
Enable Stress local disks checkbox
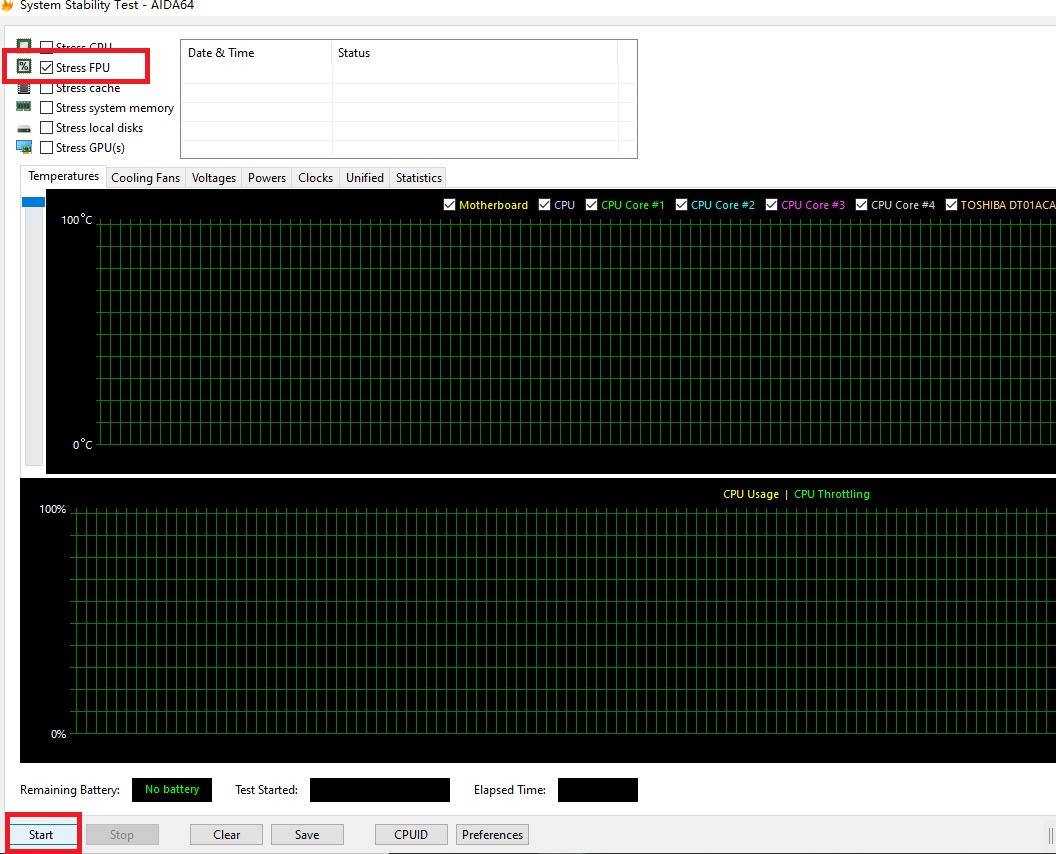pos(46,127)
